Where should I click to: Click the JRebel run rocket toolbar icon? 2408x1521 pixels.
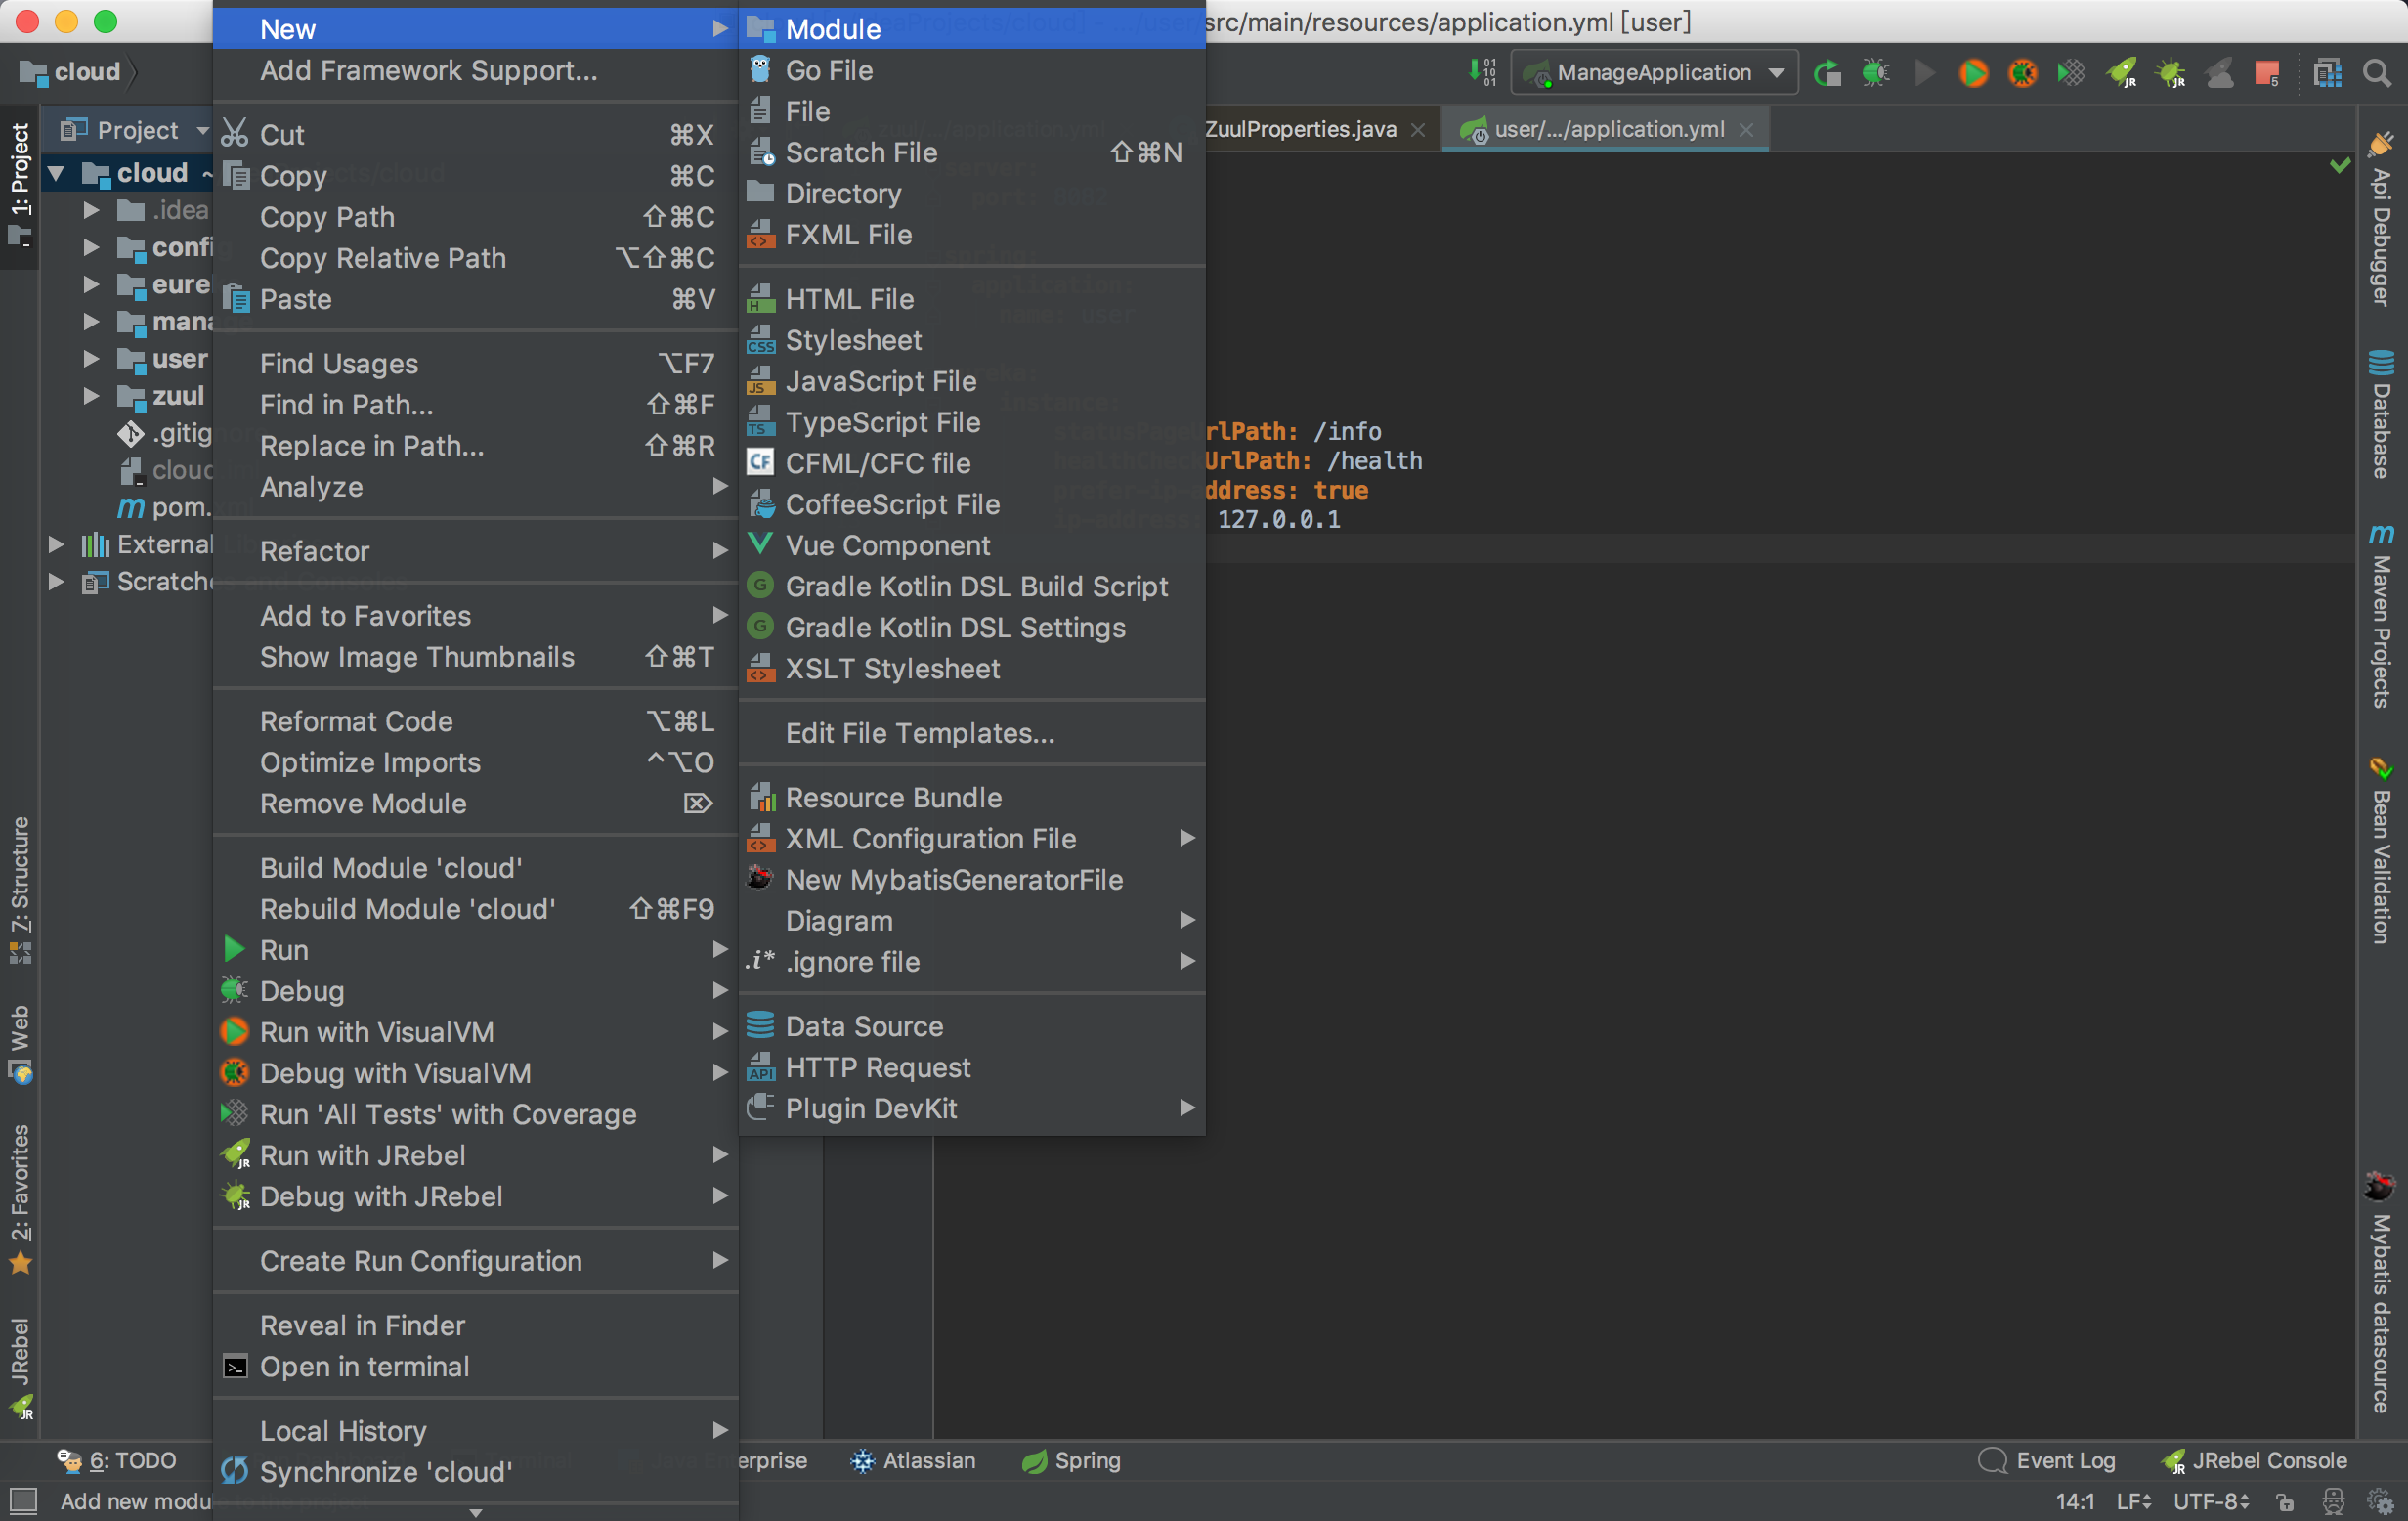tap(2121, 73)
